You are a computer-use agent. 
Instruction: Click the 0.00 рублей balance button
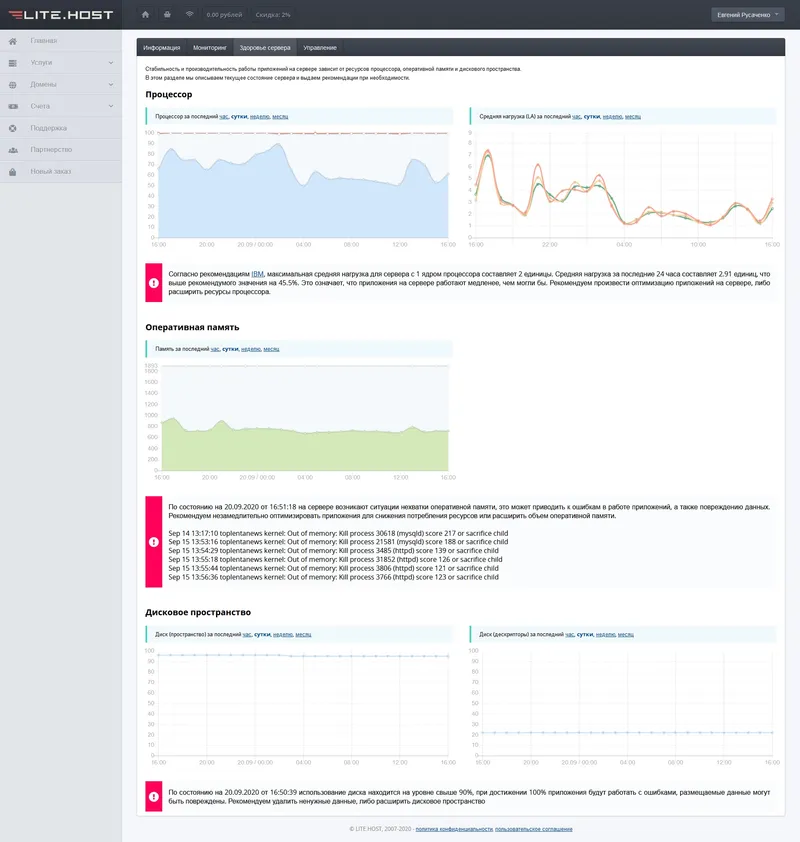(224, 14)
